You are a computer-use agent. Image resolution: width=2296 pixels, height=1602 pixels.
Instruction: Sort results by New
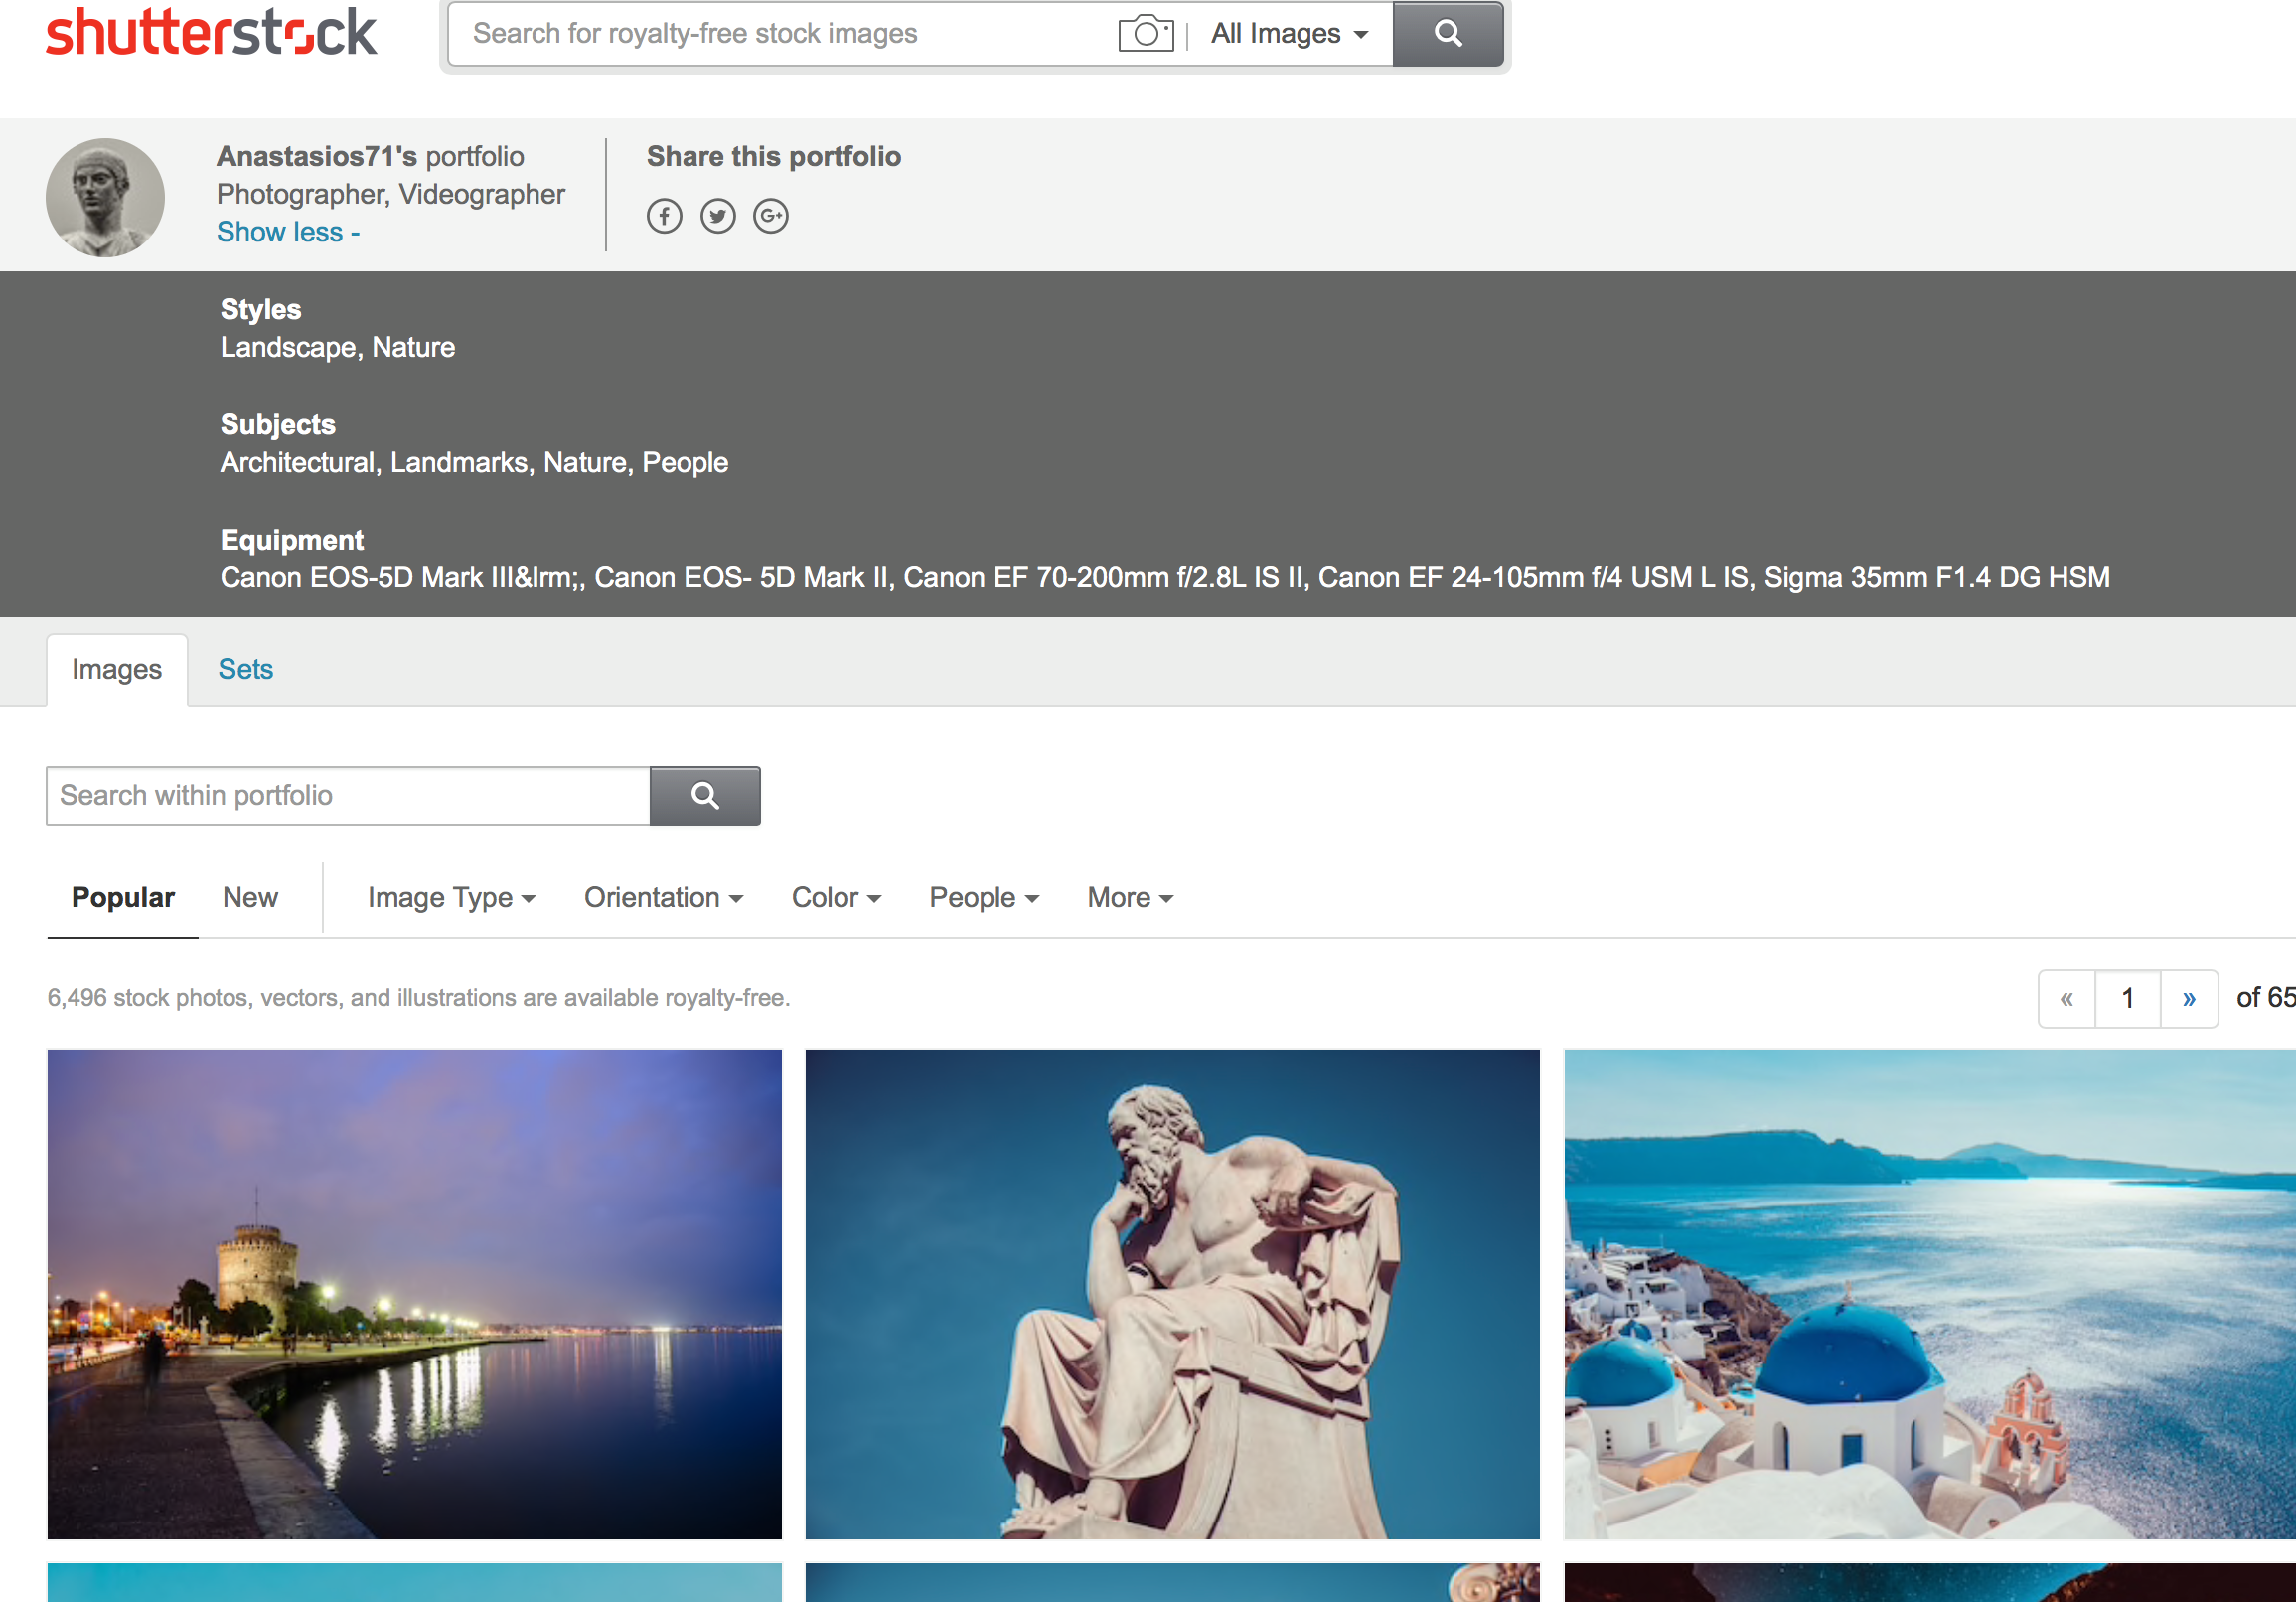[x=250, y=898]
